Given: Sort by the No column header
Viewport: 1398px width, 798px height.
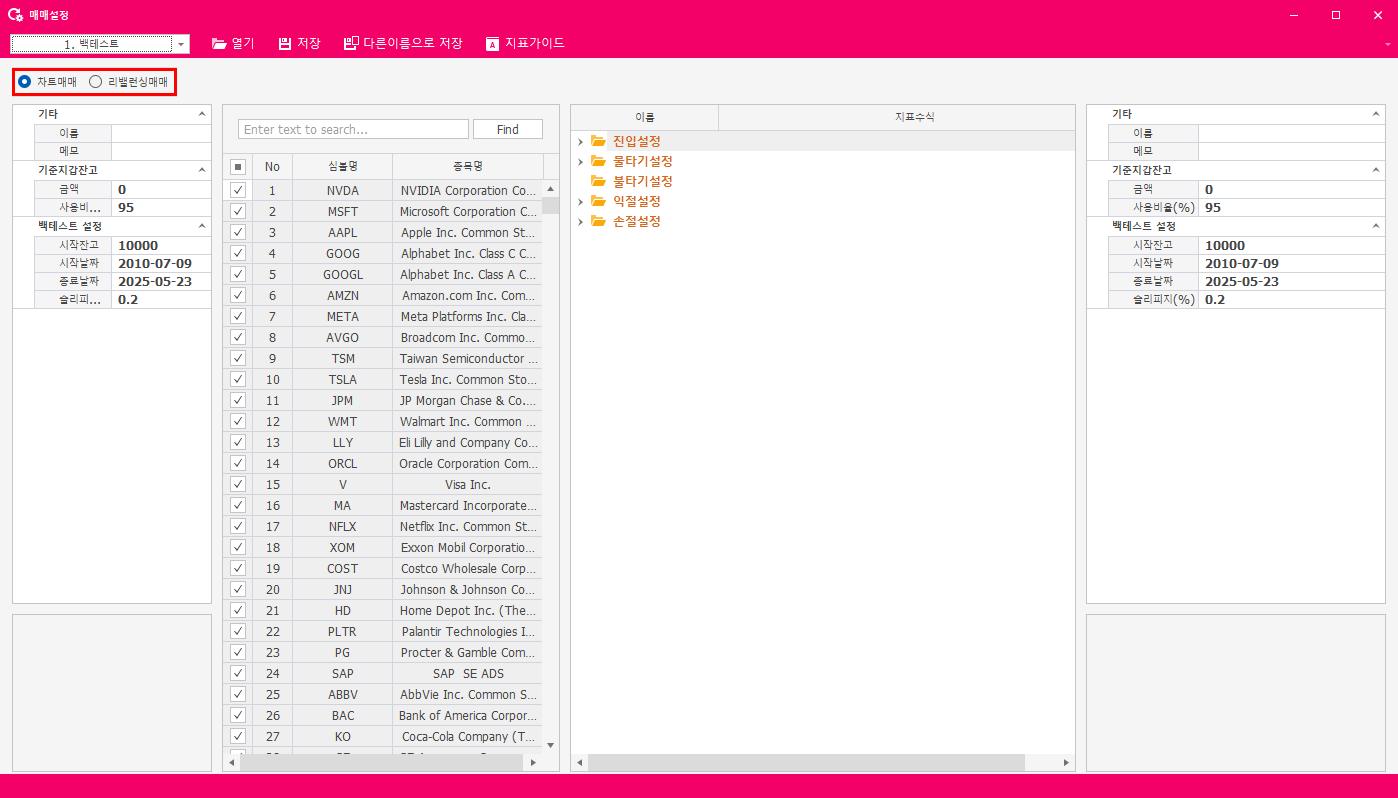Looking at the screenshot, I should (272, 167).
